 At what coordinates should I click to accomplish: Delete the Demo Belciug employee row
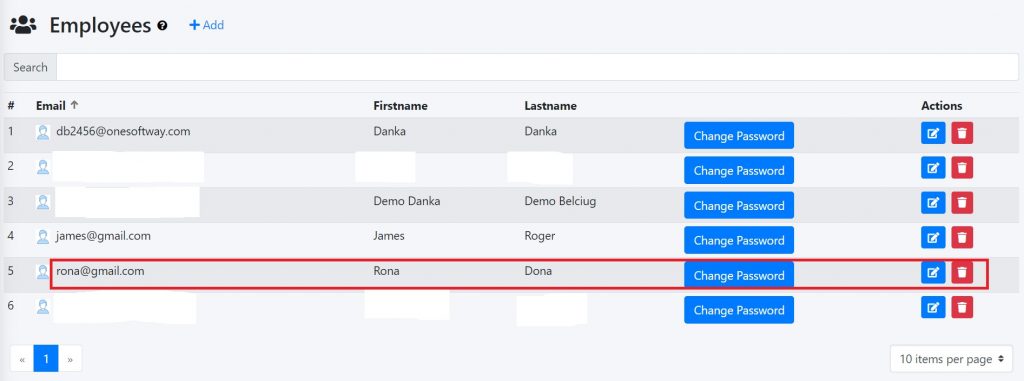(x=962, y=203)
